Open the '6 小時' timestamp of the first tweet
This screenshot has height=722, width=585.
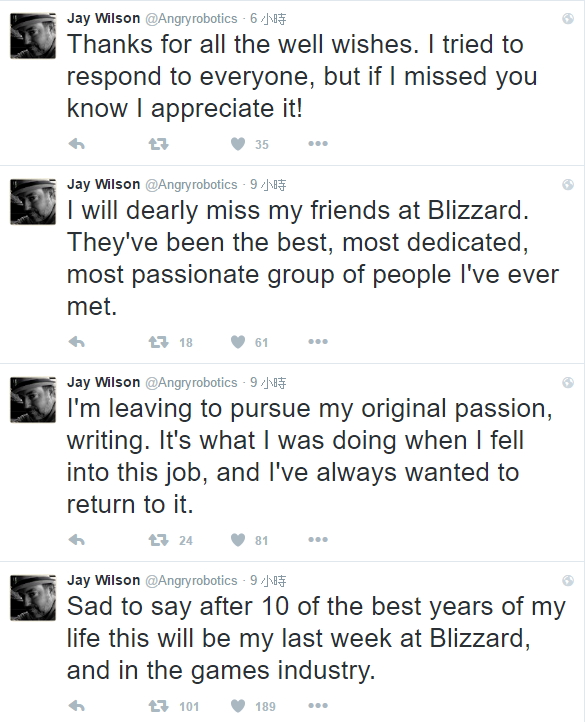click(268, 18)
